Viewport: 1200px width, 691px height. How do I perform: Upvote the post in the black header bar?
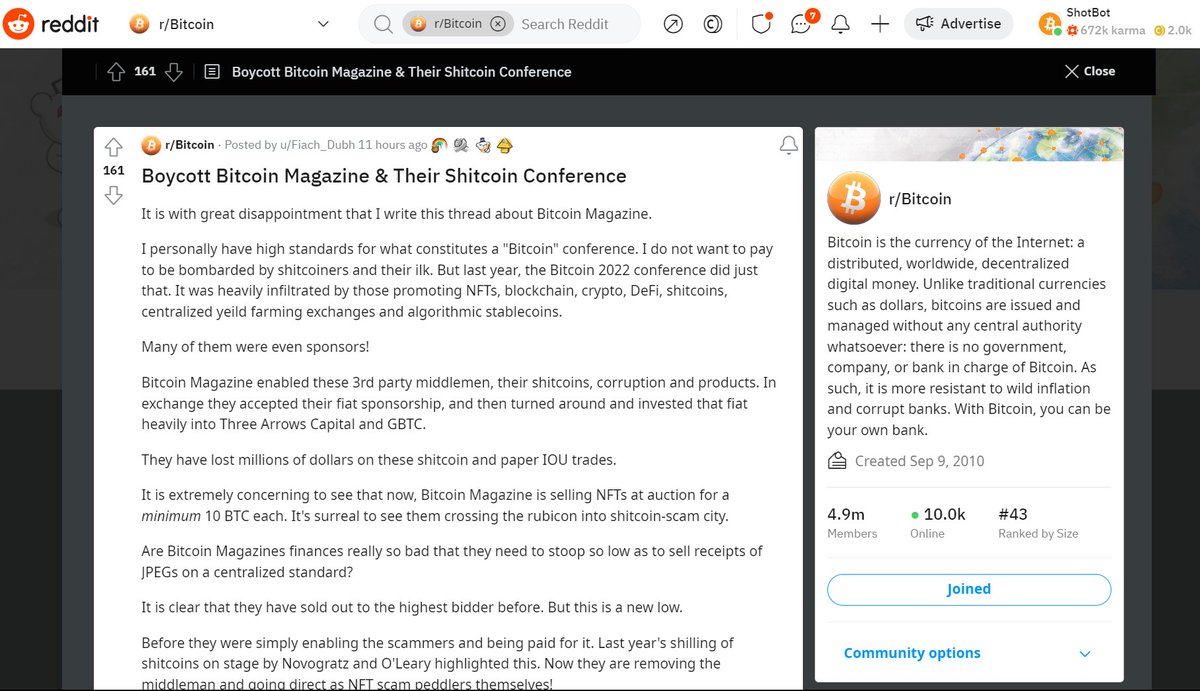[x=116, y=72]
